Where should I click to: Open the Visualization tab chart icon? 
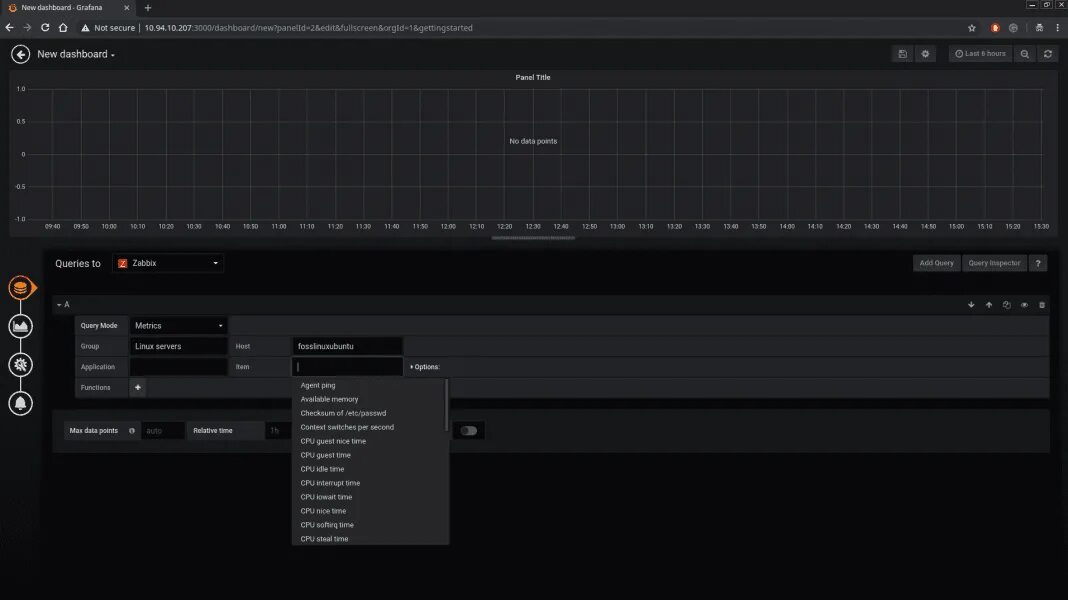click(x=20, y=326)
